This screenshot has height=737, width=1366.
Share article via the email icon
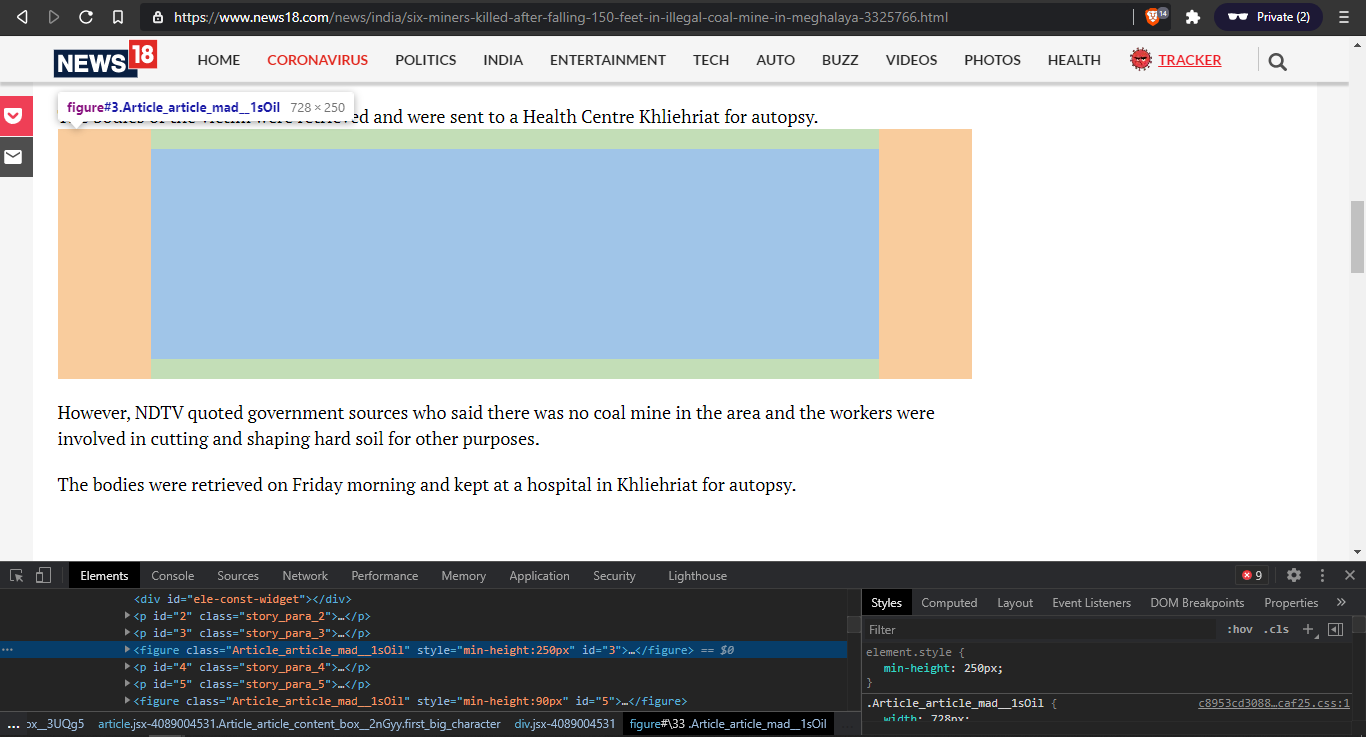coord(13,157)
